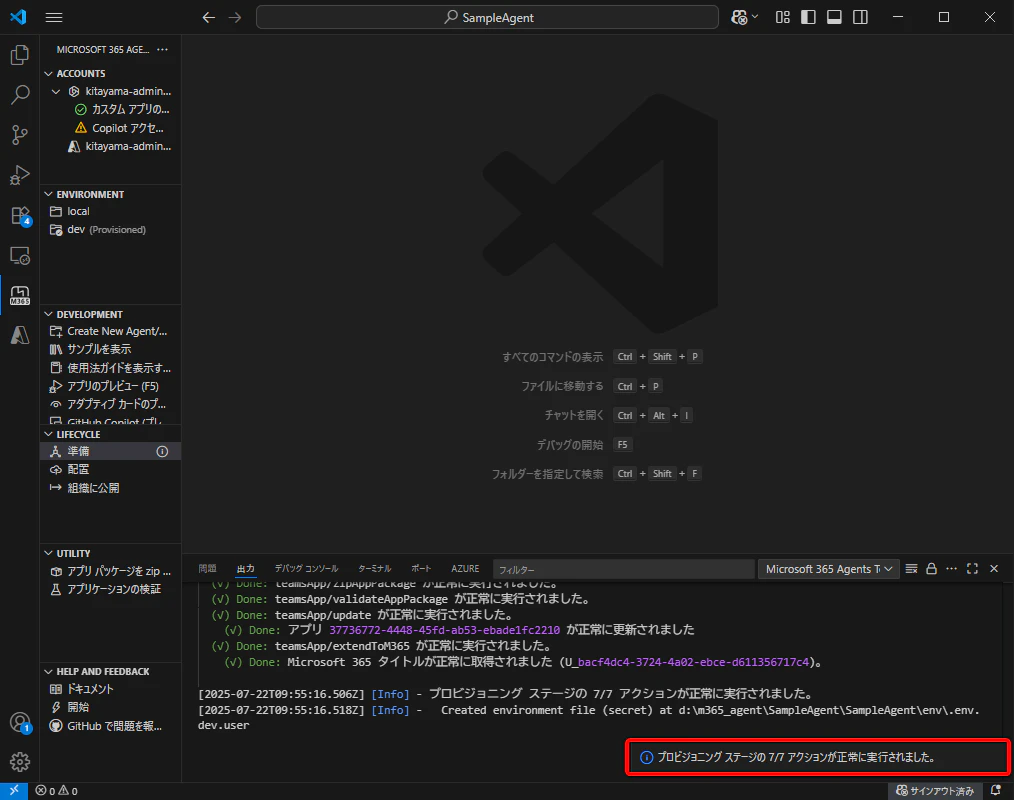Switch to the デバッグ コンソール tab
Image resolution: width=1014 pixels, height=800 pixels.
[x=307, y=568]
